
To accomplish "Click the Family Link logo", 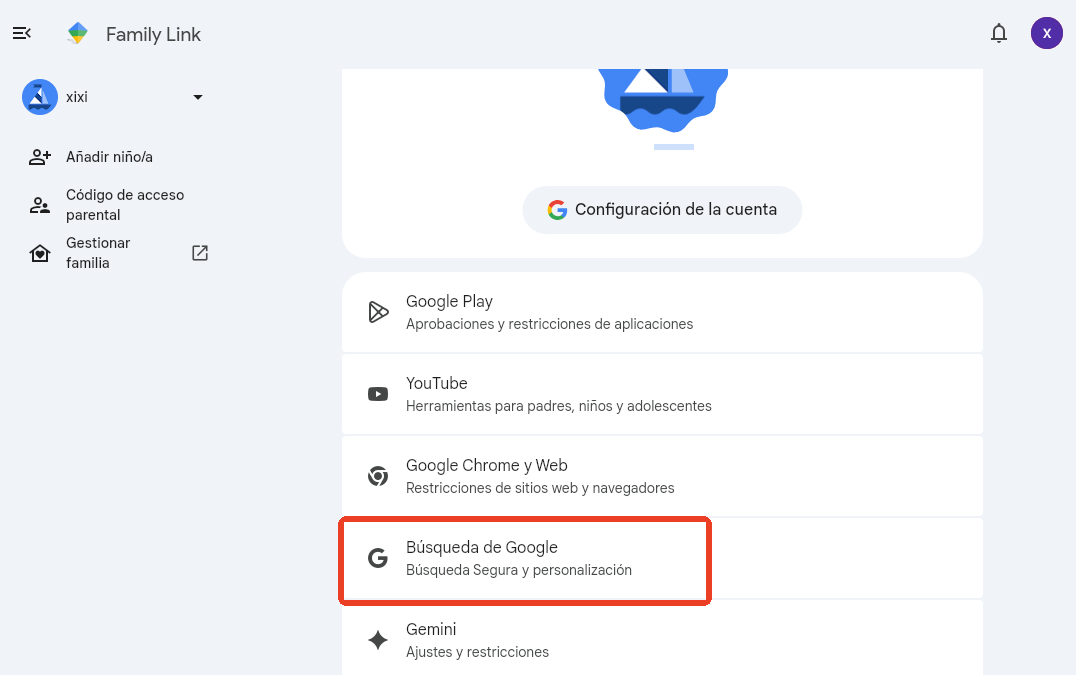I will 77,32.
